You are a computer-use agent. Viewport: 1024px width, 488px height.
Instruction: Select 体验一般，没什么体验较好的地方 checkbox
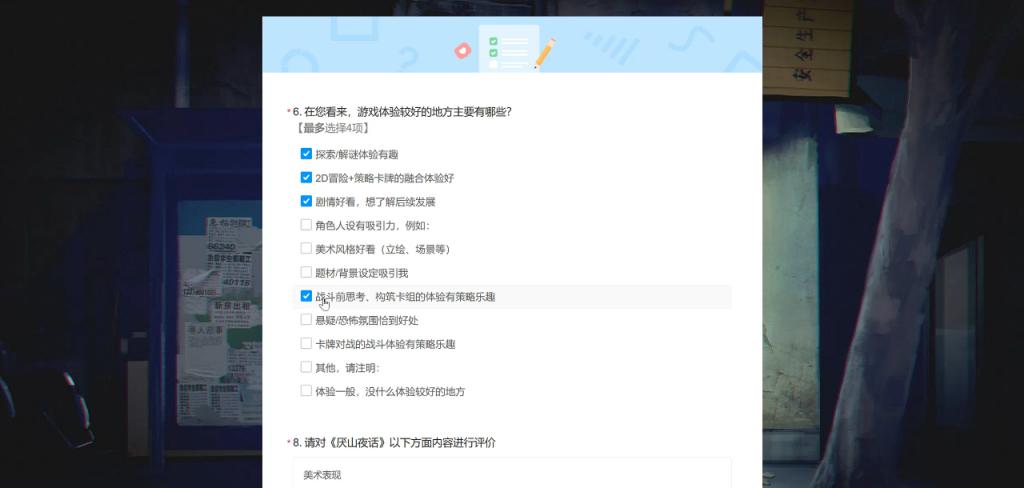click(306, 391)
